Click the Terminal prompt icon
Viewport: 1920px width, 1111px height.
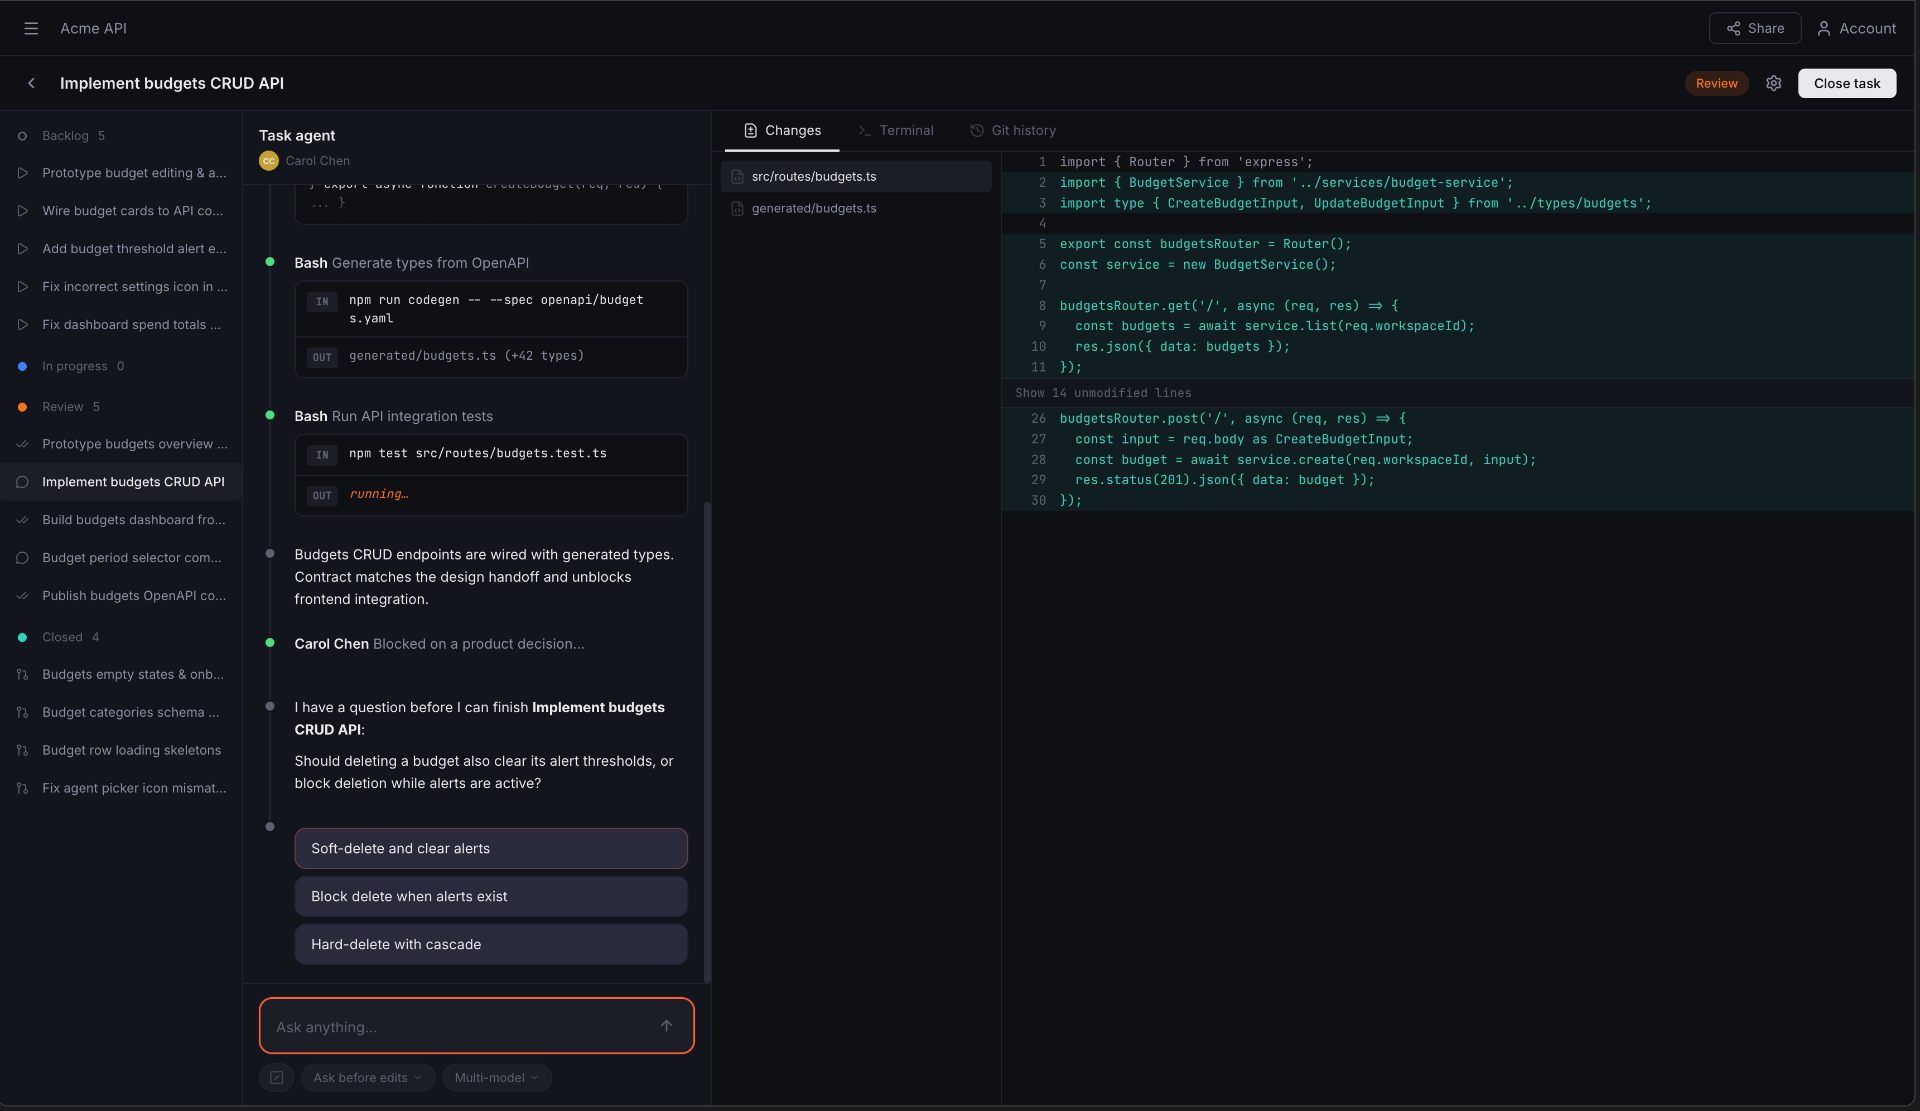coord(864,130)
